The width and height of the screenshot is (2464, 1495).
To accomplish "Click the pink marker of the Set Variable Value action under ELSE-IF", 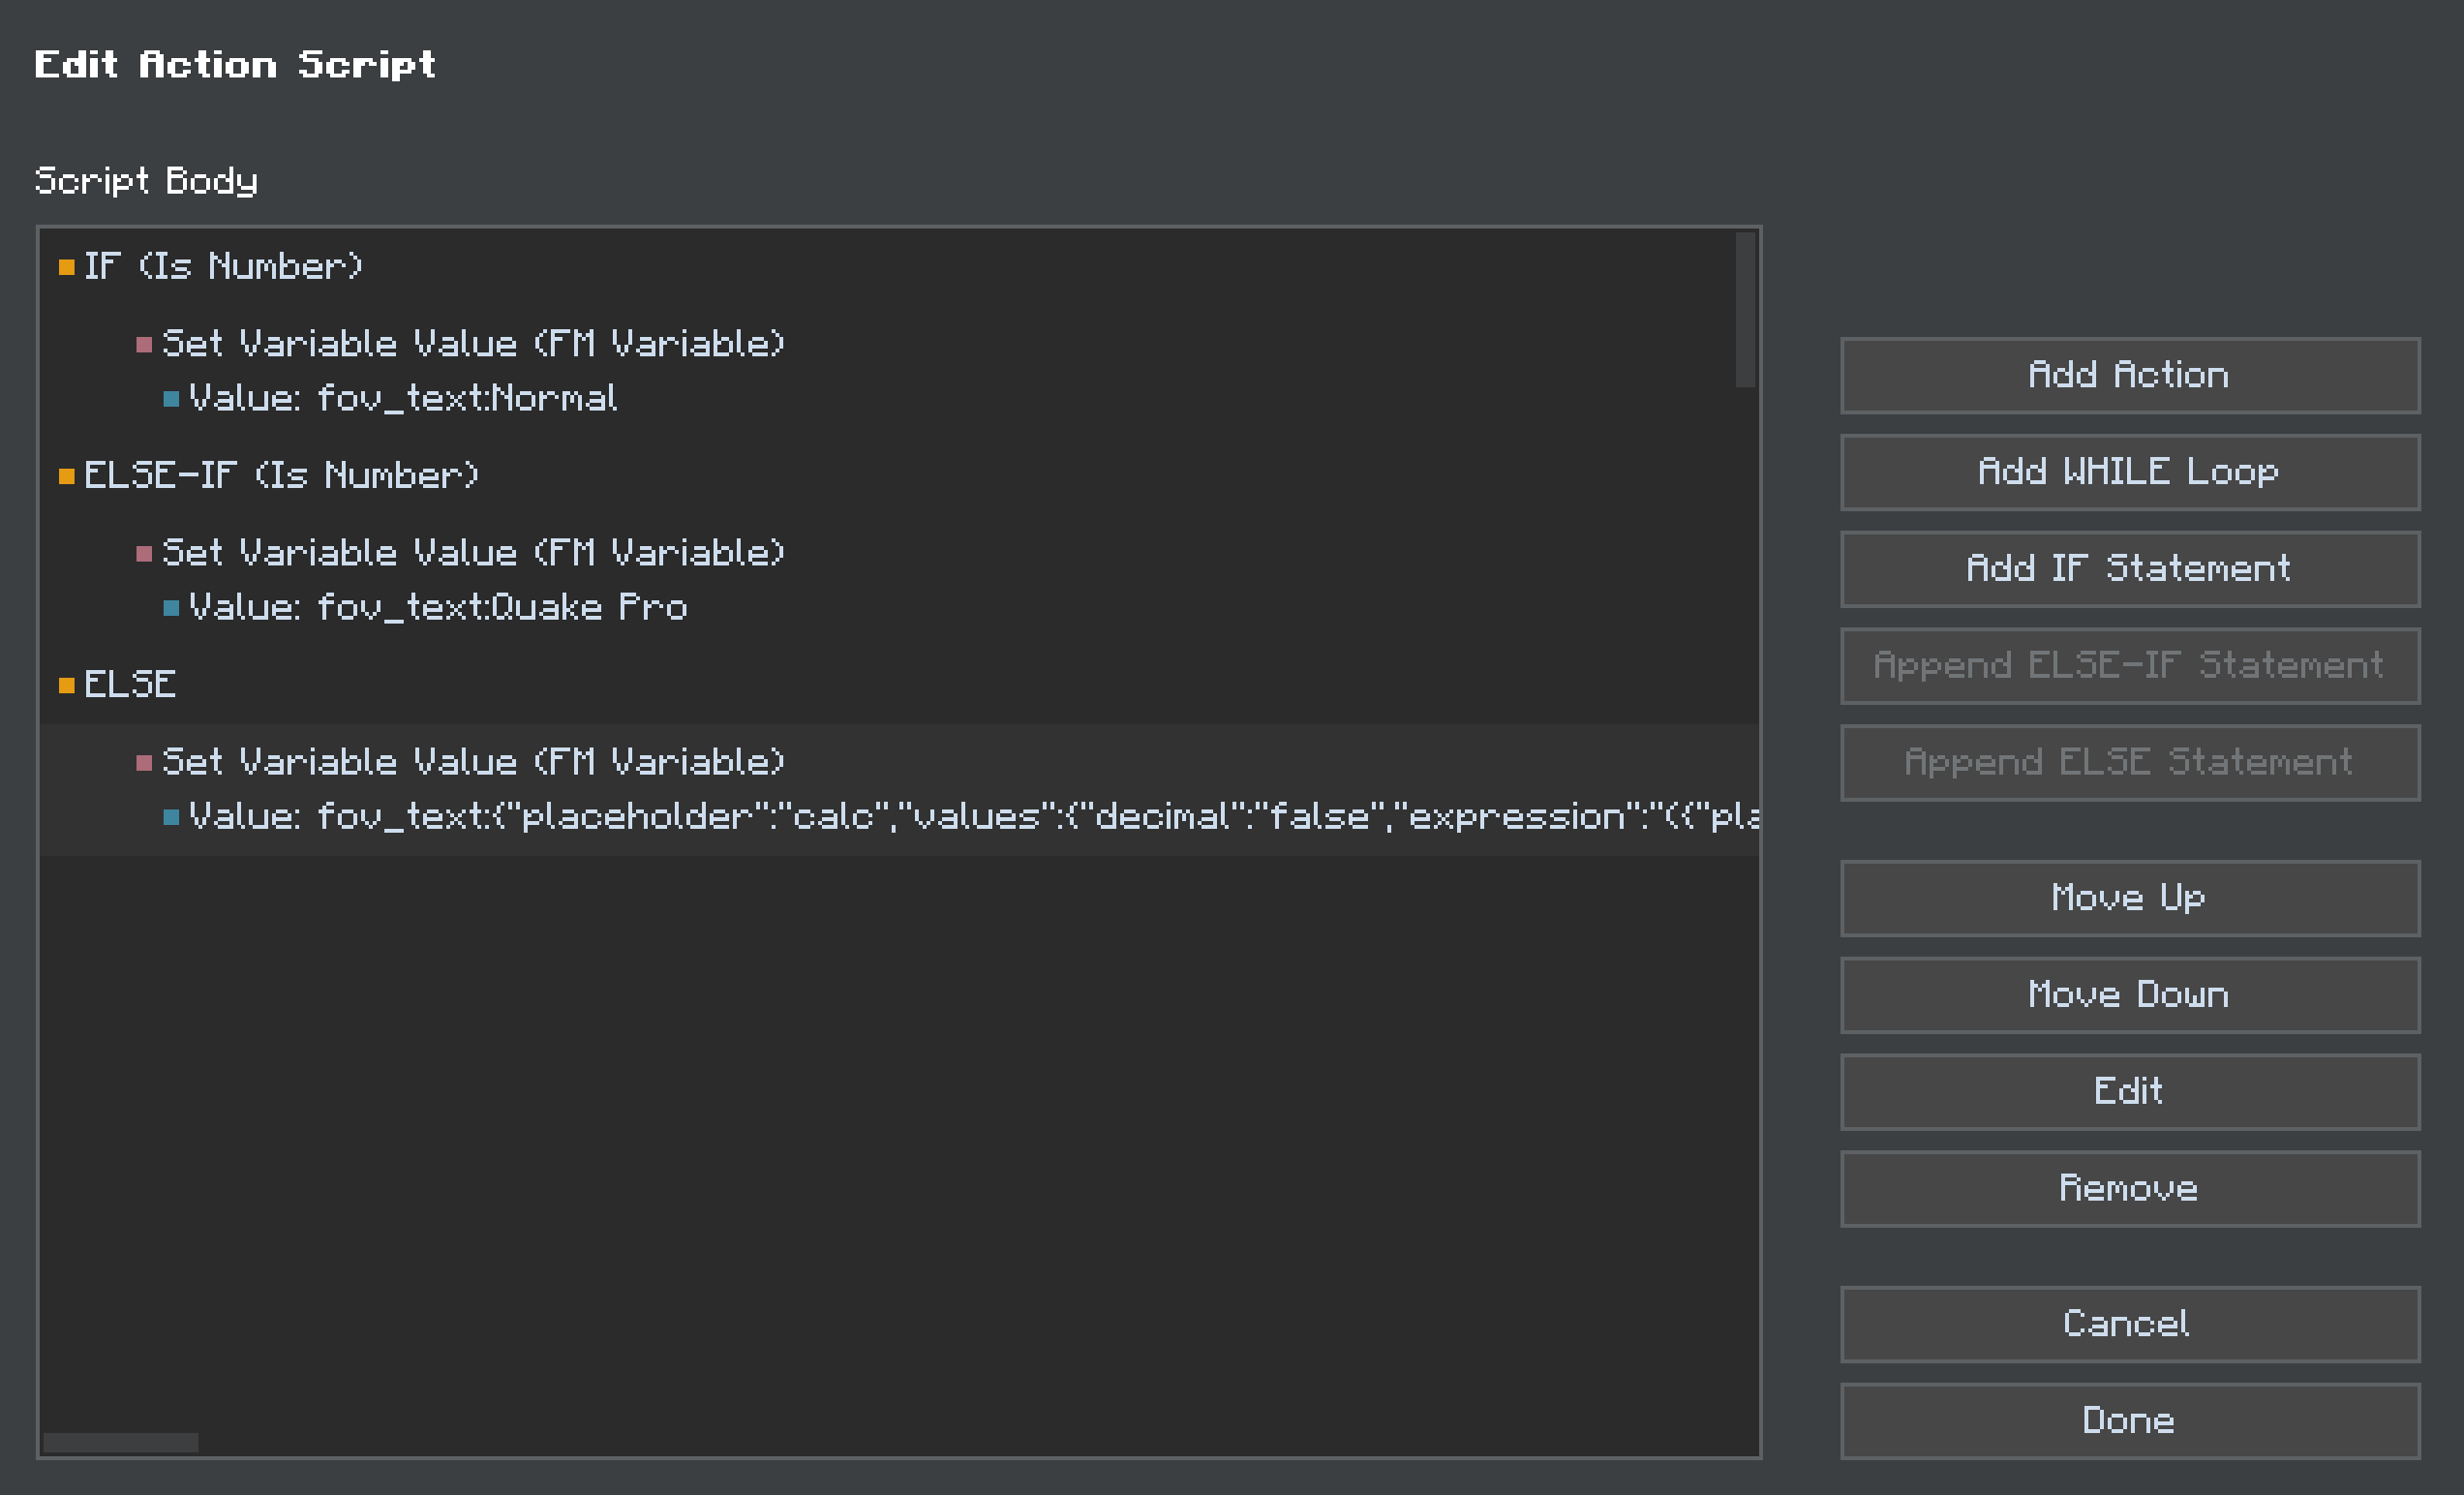I will 144,554.
